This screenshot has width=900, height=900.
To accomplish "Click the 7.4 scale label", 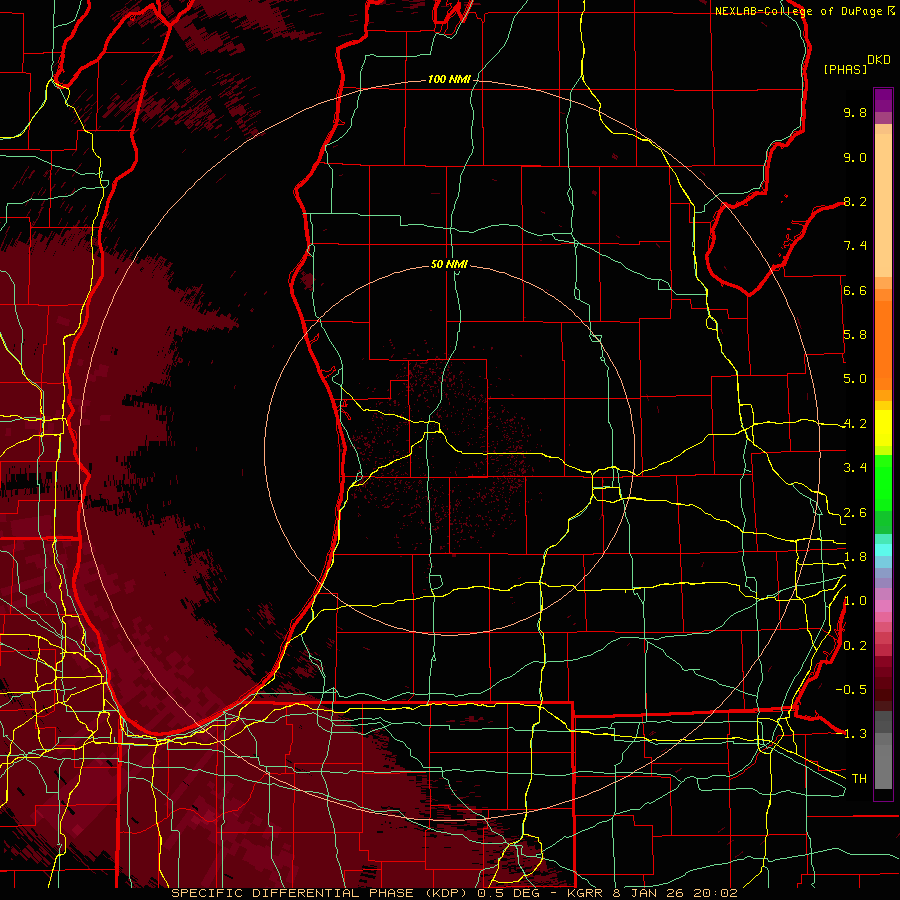I will coord(855,246).
